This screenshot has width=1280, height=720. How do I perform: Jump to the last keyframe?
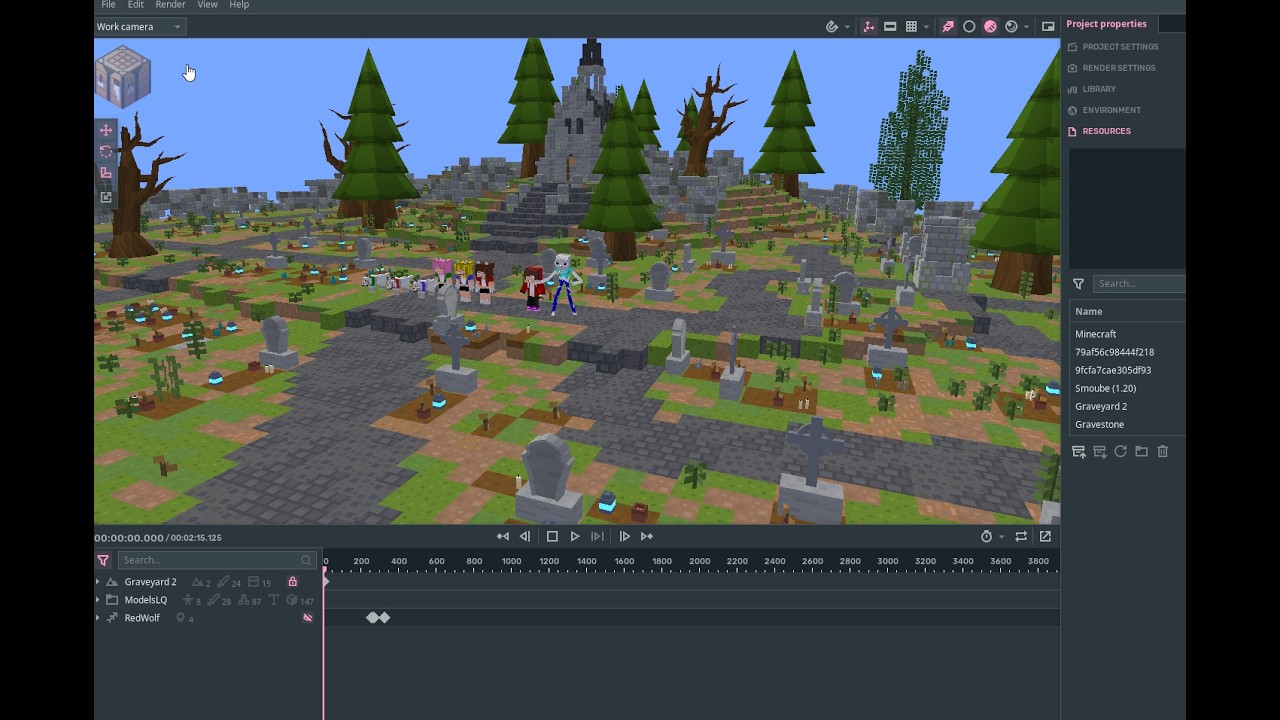[647, 537]
